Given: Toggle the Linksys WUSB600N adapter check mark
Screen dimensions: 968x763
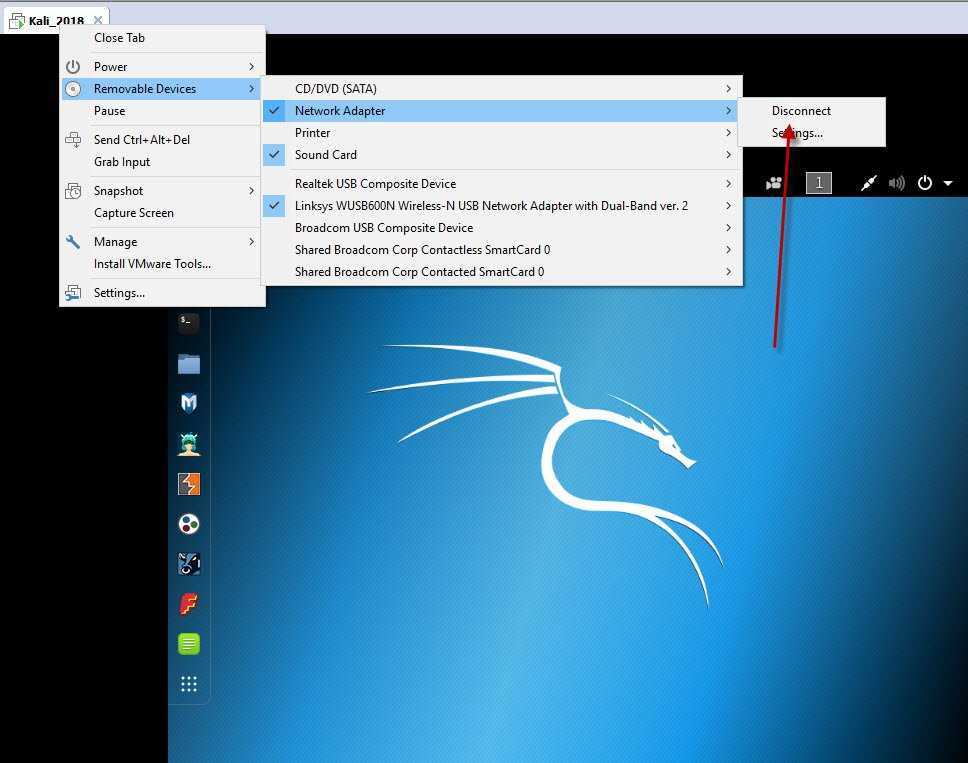Looking at the screenshot, I should coord(274,206).
